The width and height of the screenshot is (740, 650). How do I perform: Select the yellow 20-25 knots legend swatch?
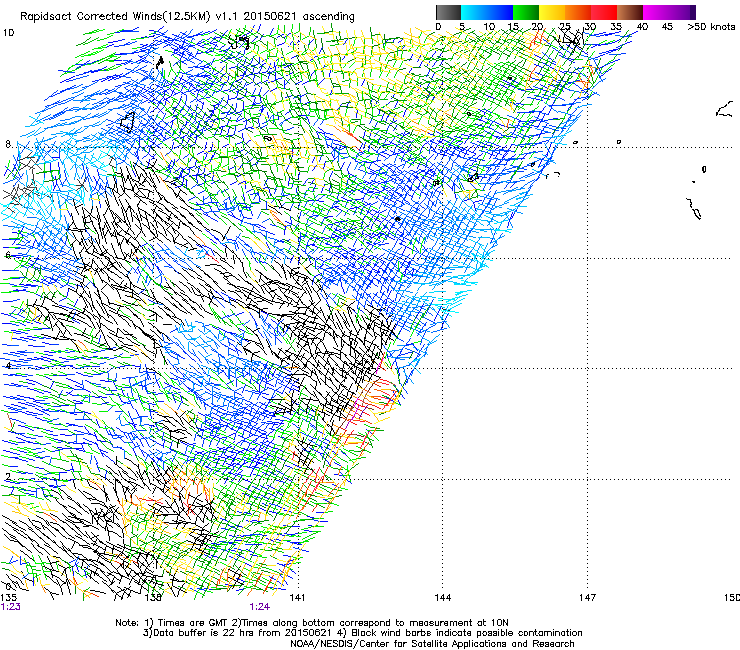[552, 12]
